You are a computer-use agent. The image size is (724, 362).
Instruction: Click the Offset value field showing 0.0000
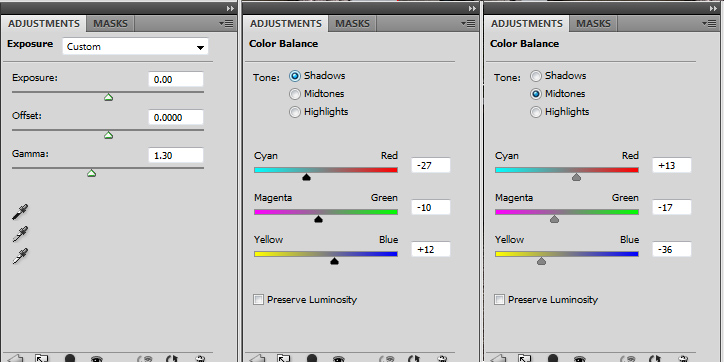tap(176, 117)
